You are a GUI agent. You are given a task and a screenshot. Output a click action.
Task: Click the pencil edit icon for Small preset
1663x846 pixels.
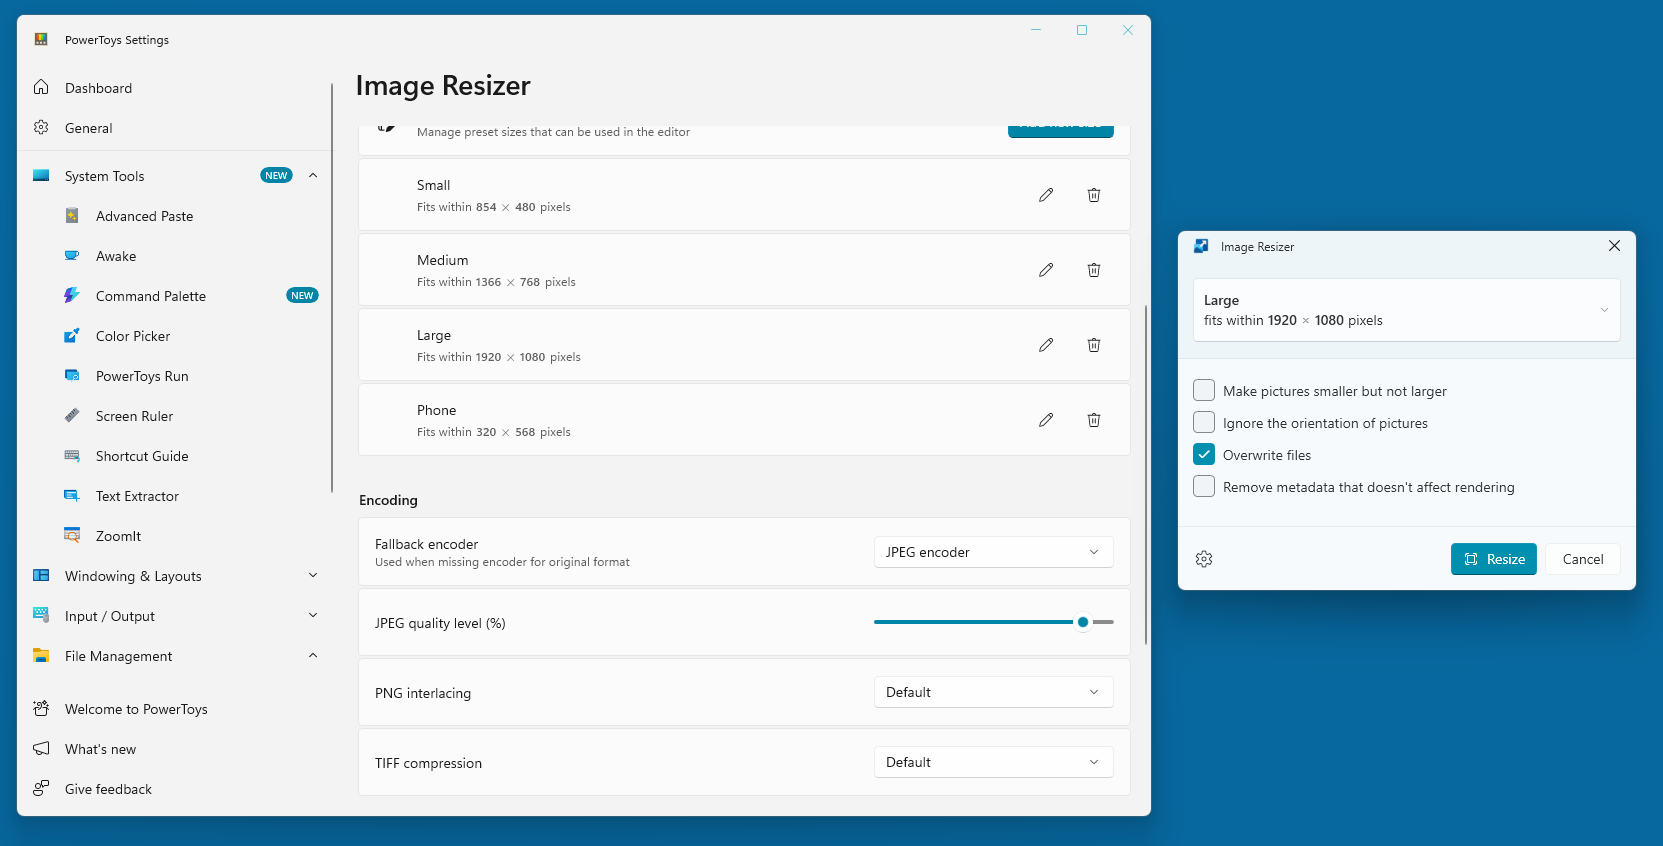(x=1046, y=195)
